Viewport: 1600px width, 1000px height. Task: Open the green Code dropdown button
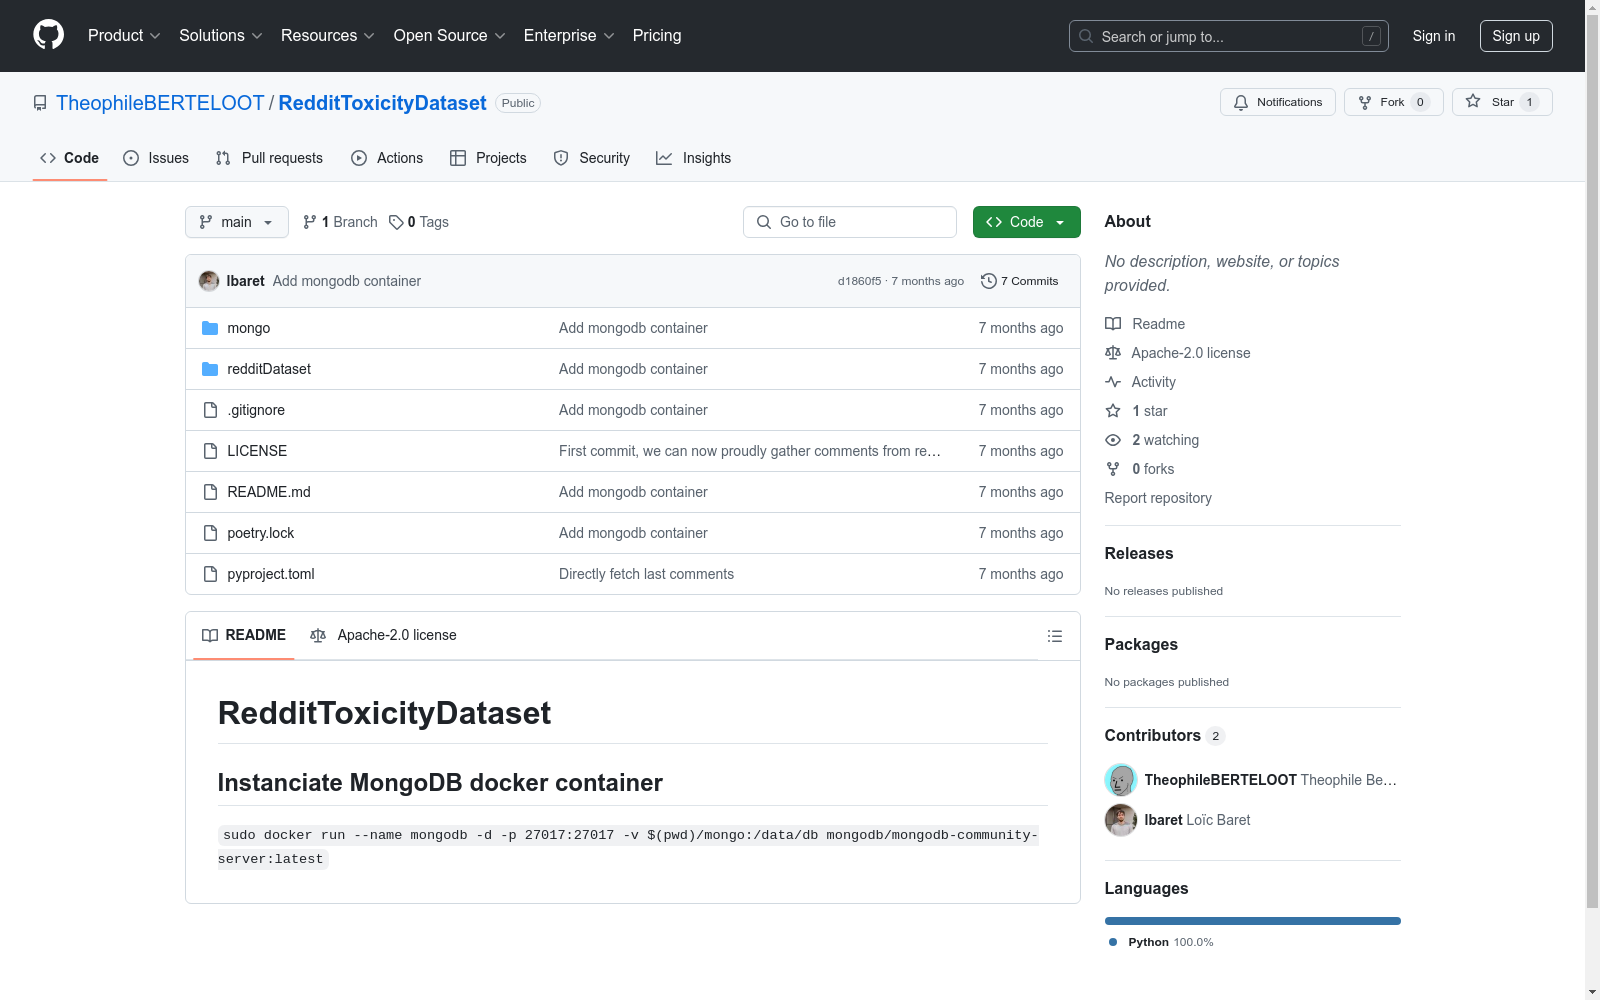tap(1027, 222)
